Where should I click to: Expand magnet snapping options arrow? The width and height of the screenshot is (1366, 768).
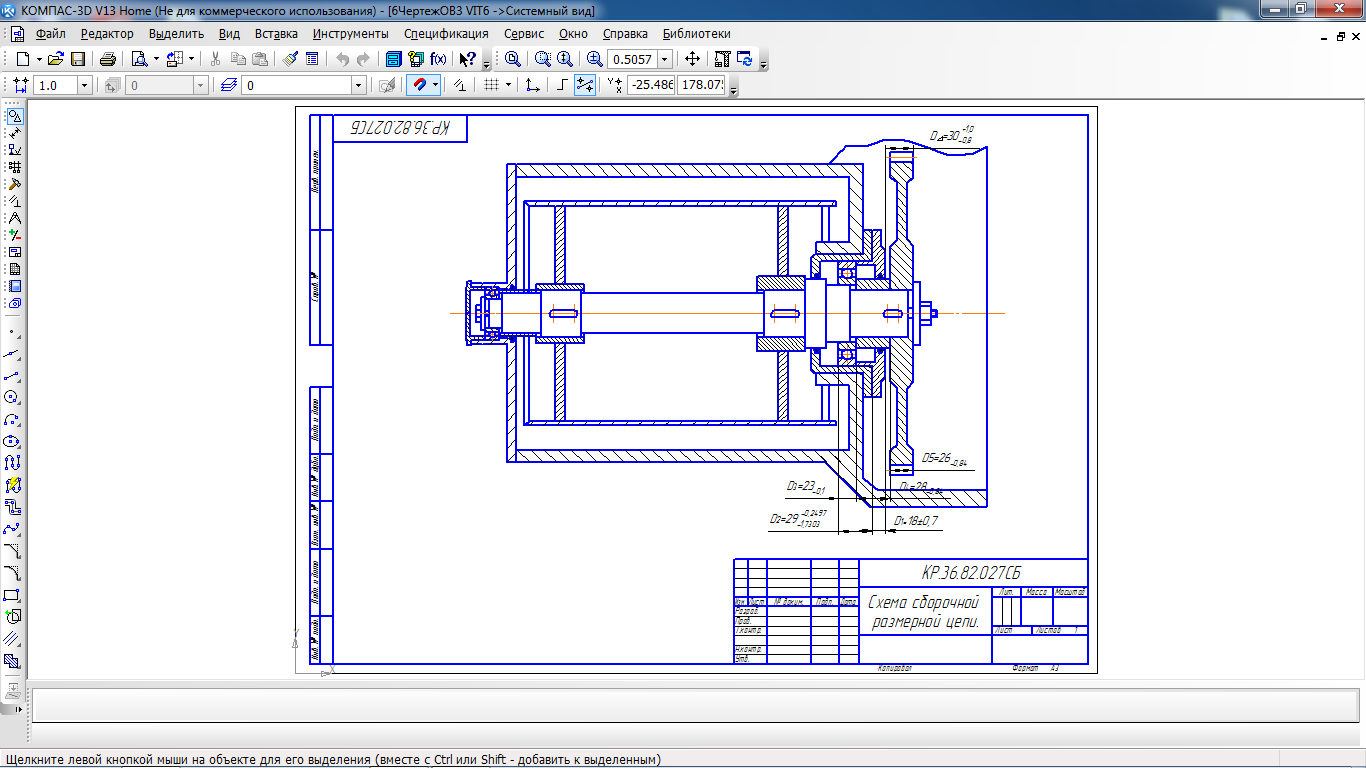coord(435,85)
